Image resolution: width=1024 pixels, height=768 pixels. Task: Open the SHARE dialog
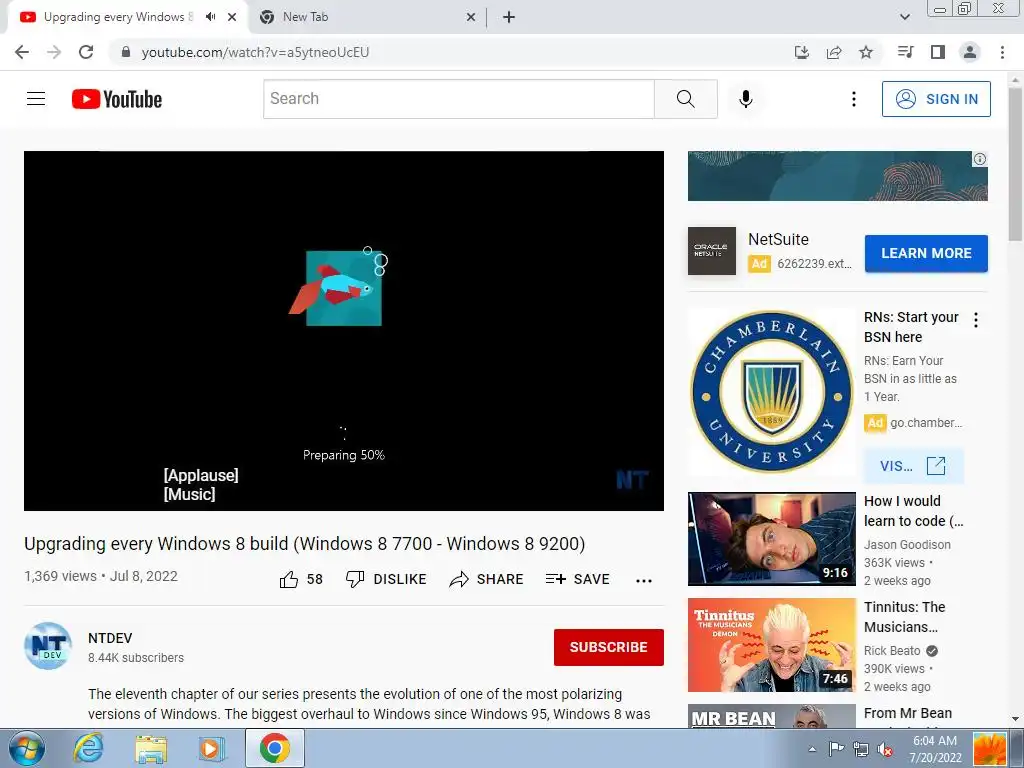tap(487, 579)
